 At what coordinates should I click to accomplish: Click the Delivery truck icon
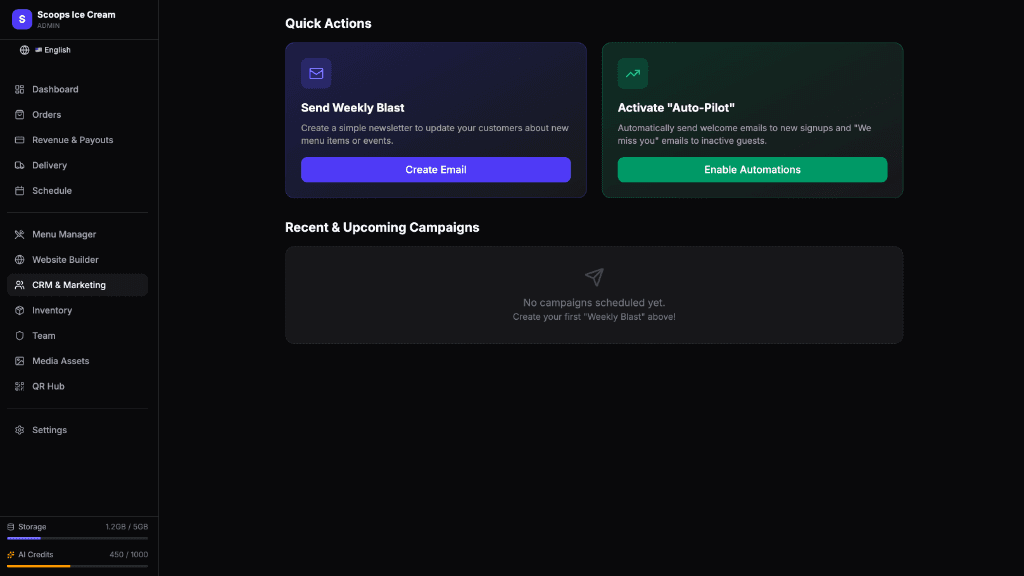(x=20, y=165)
